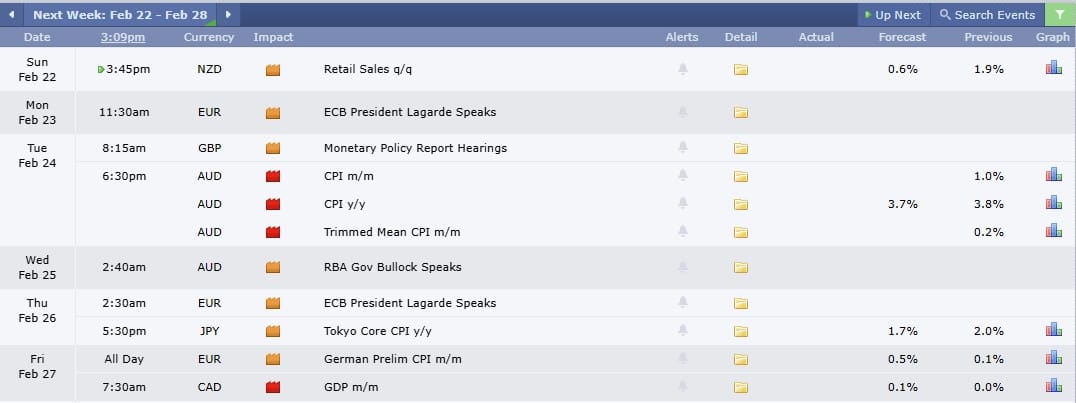Open graph for Tokyo Core CPI y/y
Screen dimensions: 1076x403
coord(1053,330)
